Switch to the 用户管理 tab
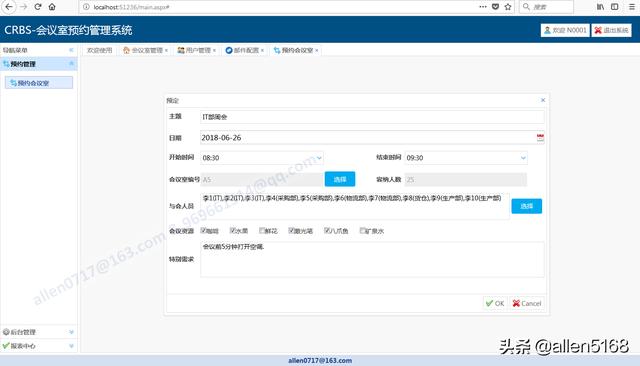The image size is (640, 366). (x=197, y=50)
